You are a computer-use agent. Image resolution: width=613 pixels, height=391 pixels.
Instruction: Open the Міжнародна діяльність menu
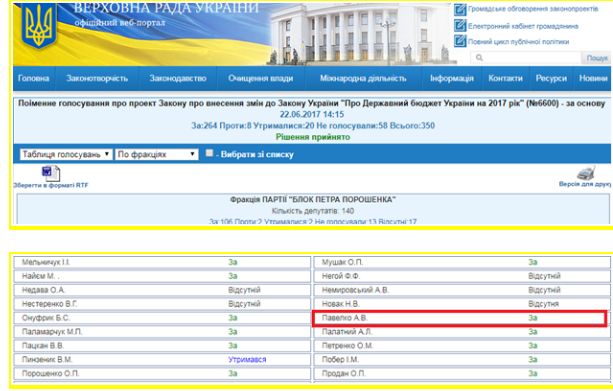point(363,78)
